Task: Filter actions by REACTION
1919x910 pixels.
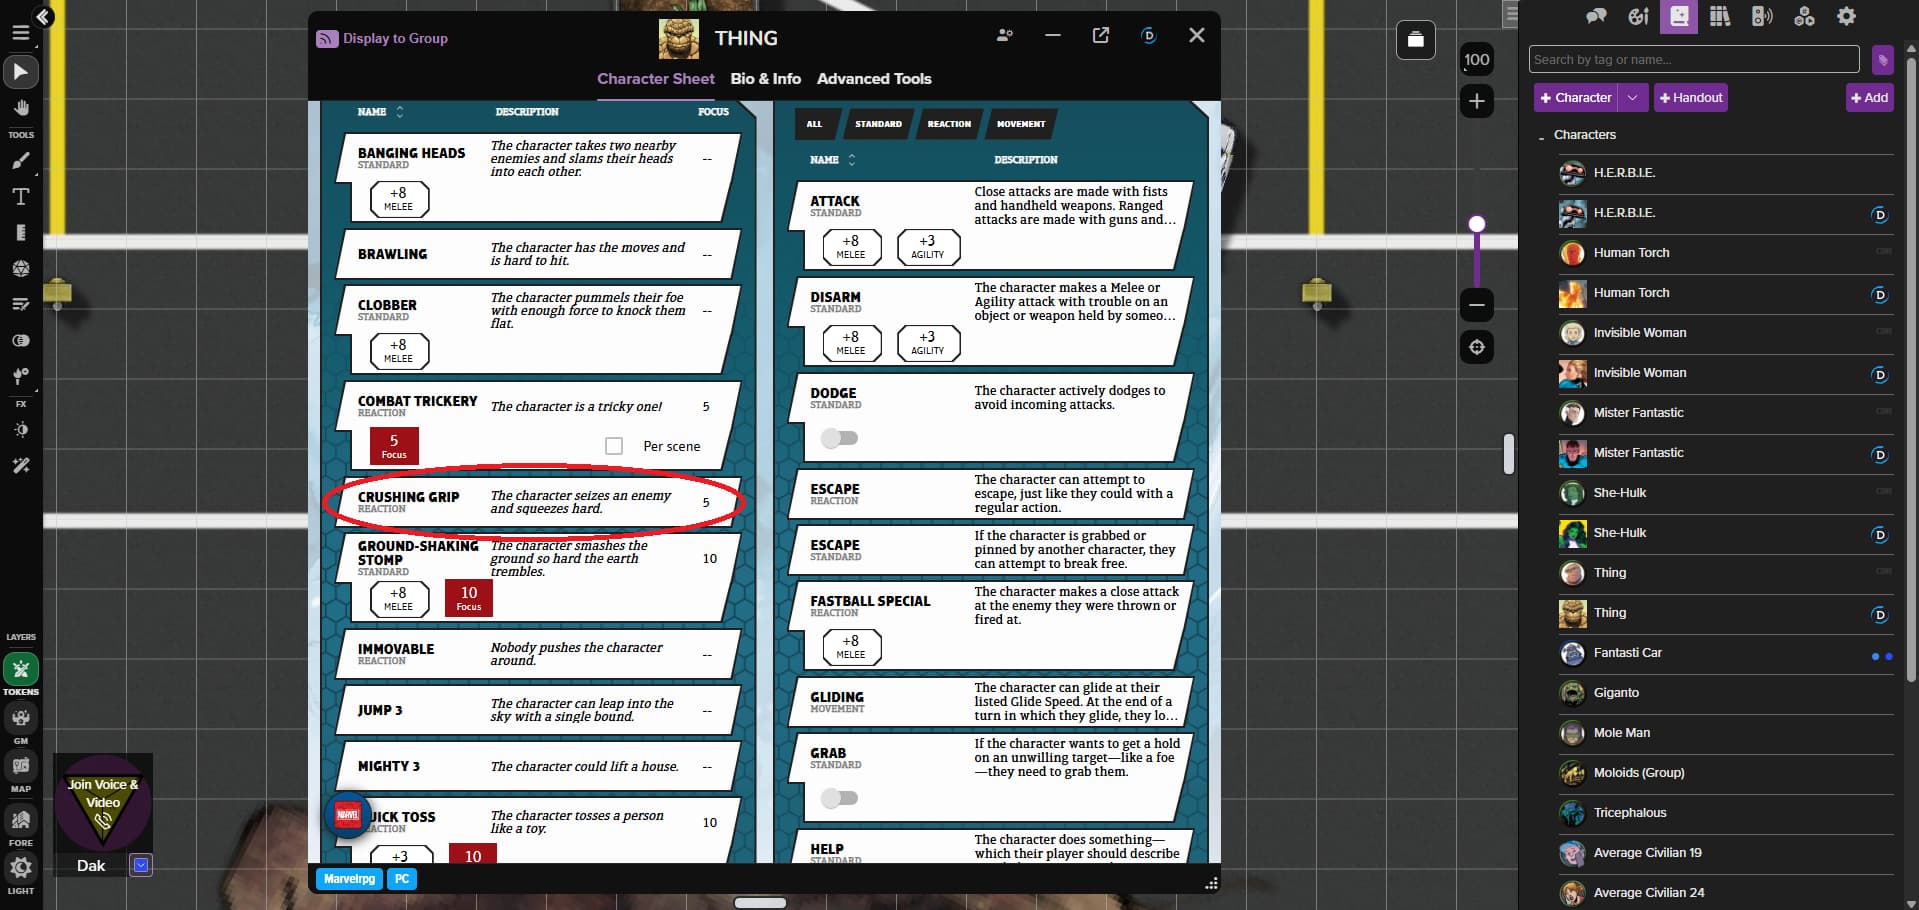Action: (949, 124)
